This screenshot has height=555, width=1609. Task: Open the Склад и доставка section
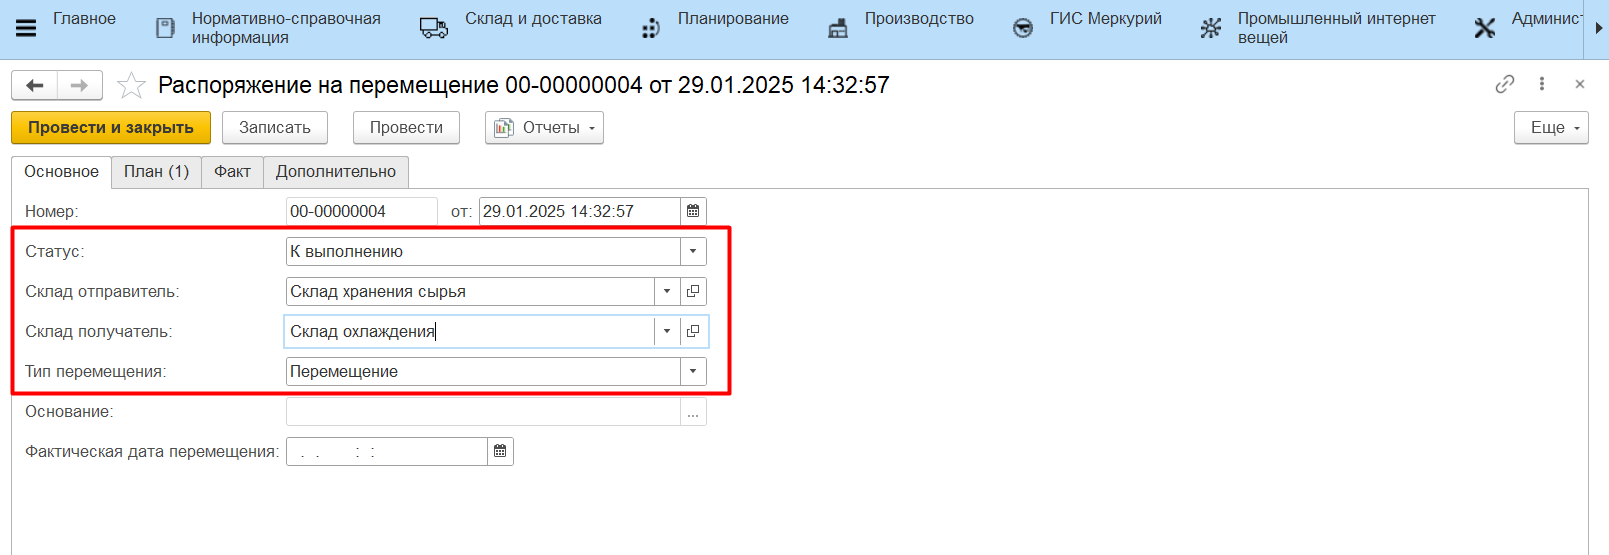tap(532, 19)
